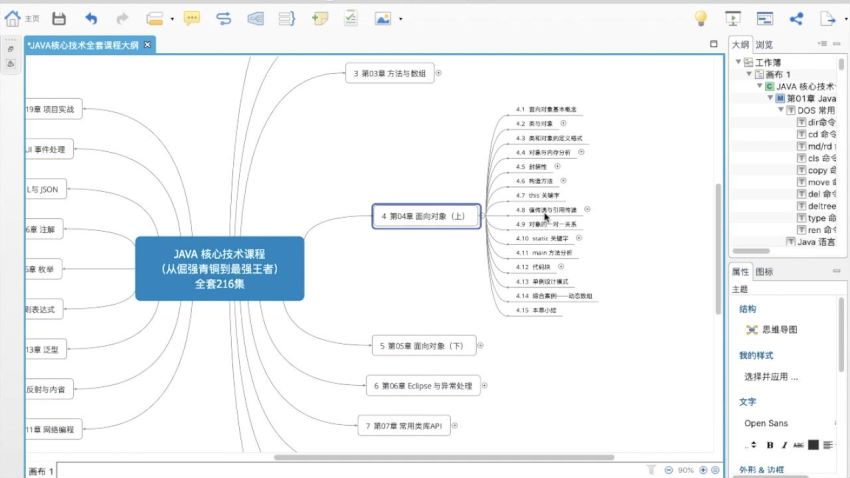Select the 项目实战 chapter topic
850x478 pixels.
pyautogui.click(x=53, y=109)
